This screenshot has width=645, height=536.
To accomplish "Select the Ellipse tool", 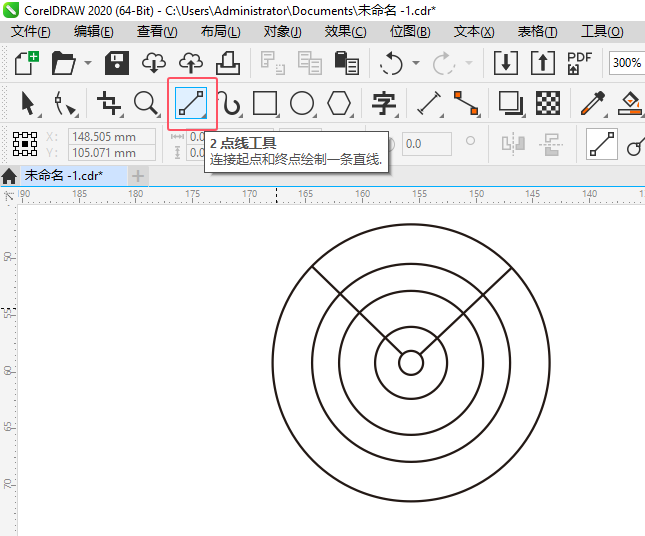I will point(302,103).
